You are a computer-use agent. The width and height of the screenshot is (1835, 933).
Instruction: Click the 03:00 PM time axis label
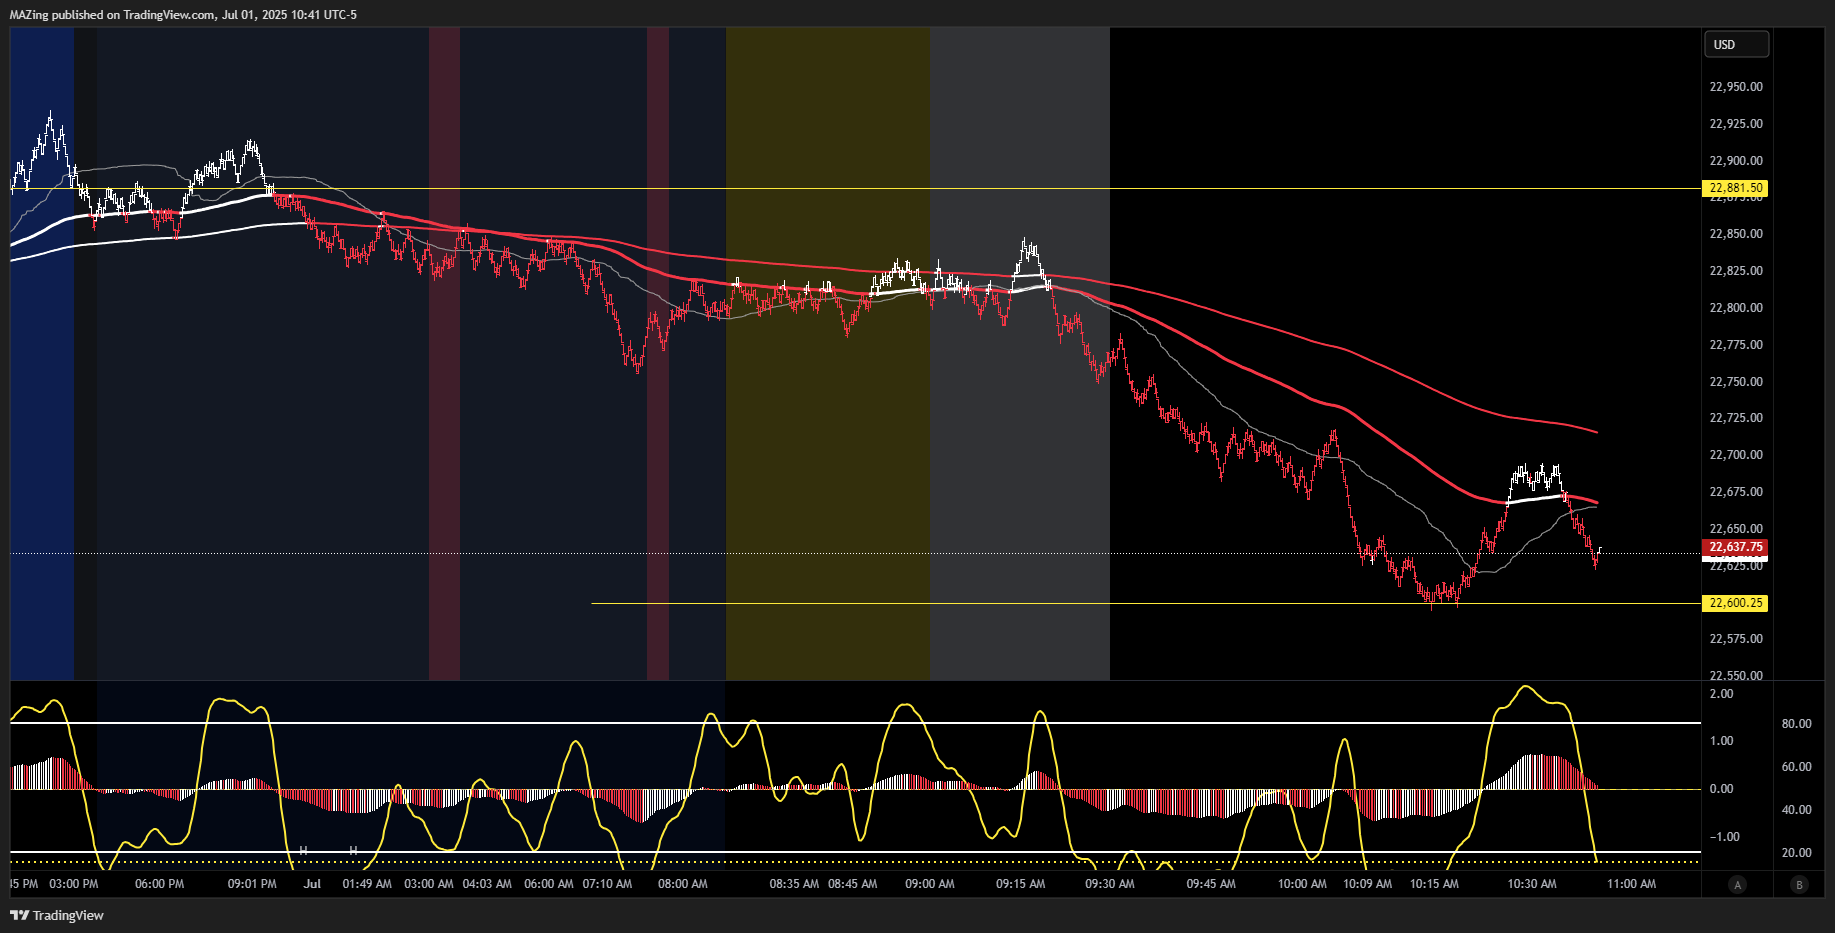click(74, 884)
